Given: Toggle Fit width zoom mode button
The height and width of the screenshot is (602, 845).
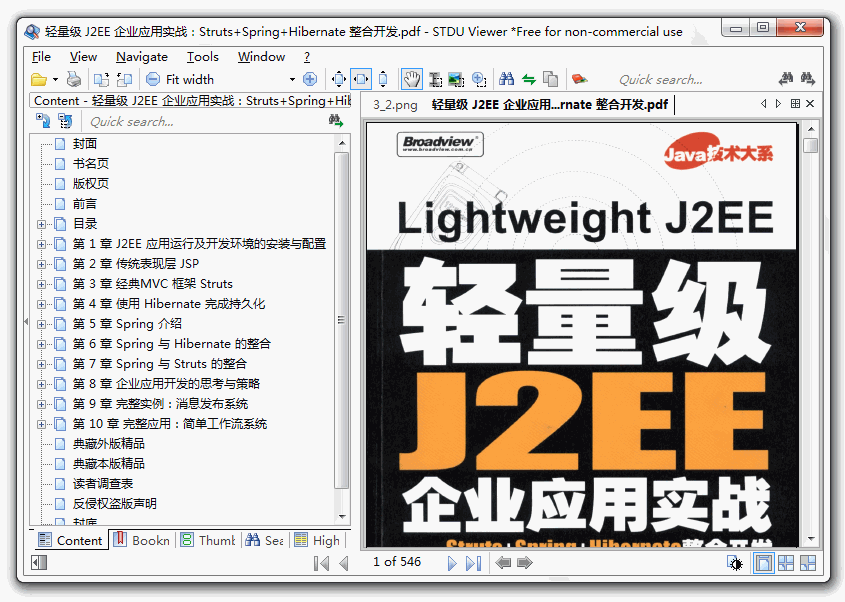Looking at the screenshot, I should pyautogui.click(x=361, y=80).
